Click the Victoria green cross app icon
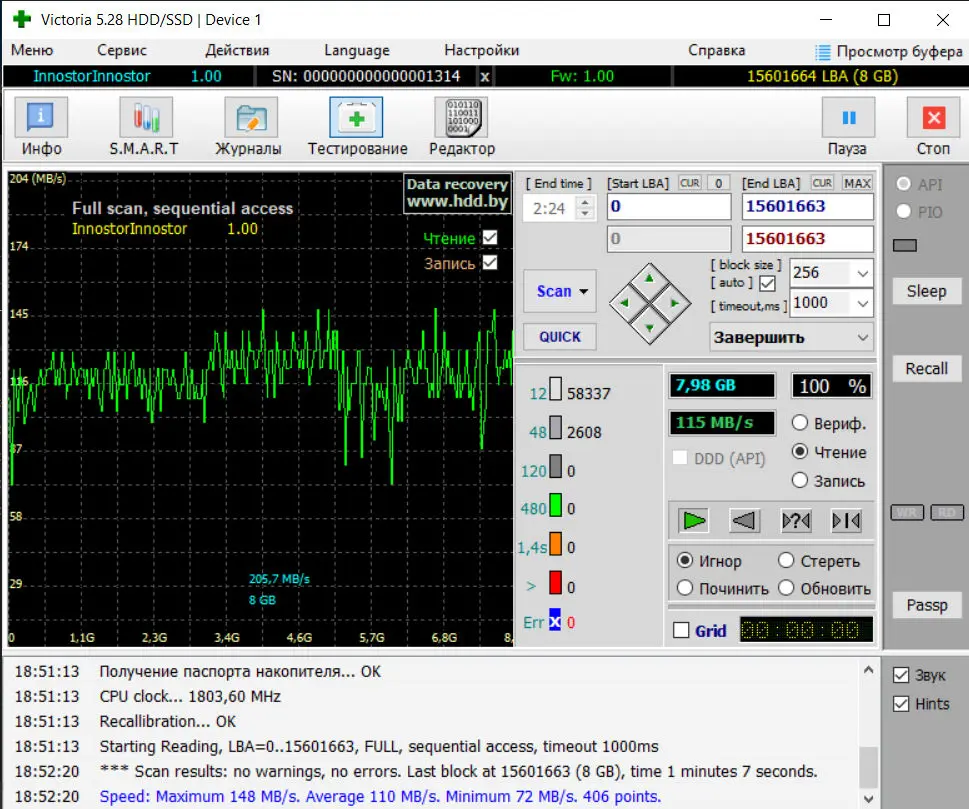 [x=22, y=19]
